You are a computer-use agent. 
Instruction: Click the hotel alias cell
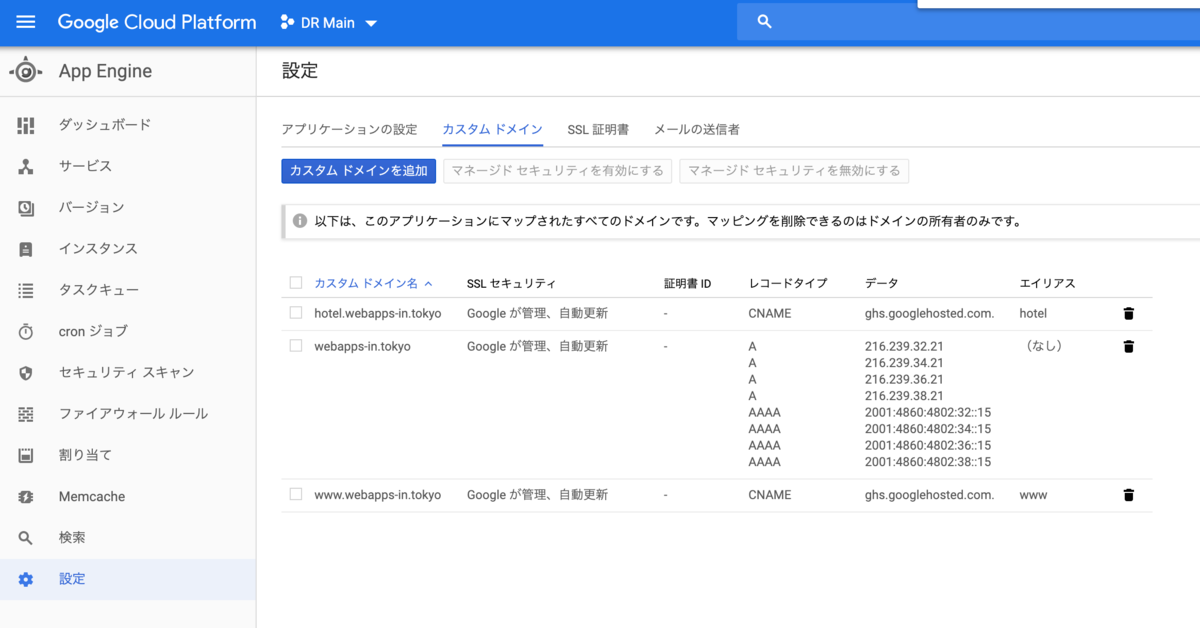click(1034, 313)
